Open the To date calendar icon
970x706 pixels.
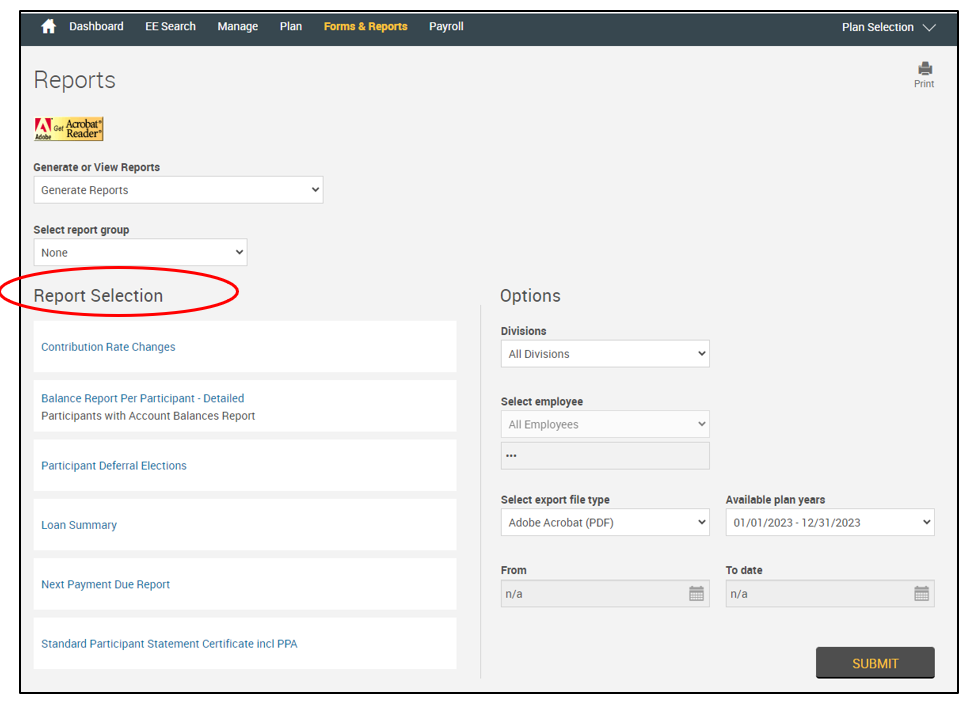[921, 594]
